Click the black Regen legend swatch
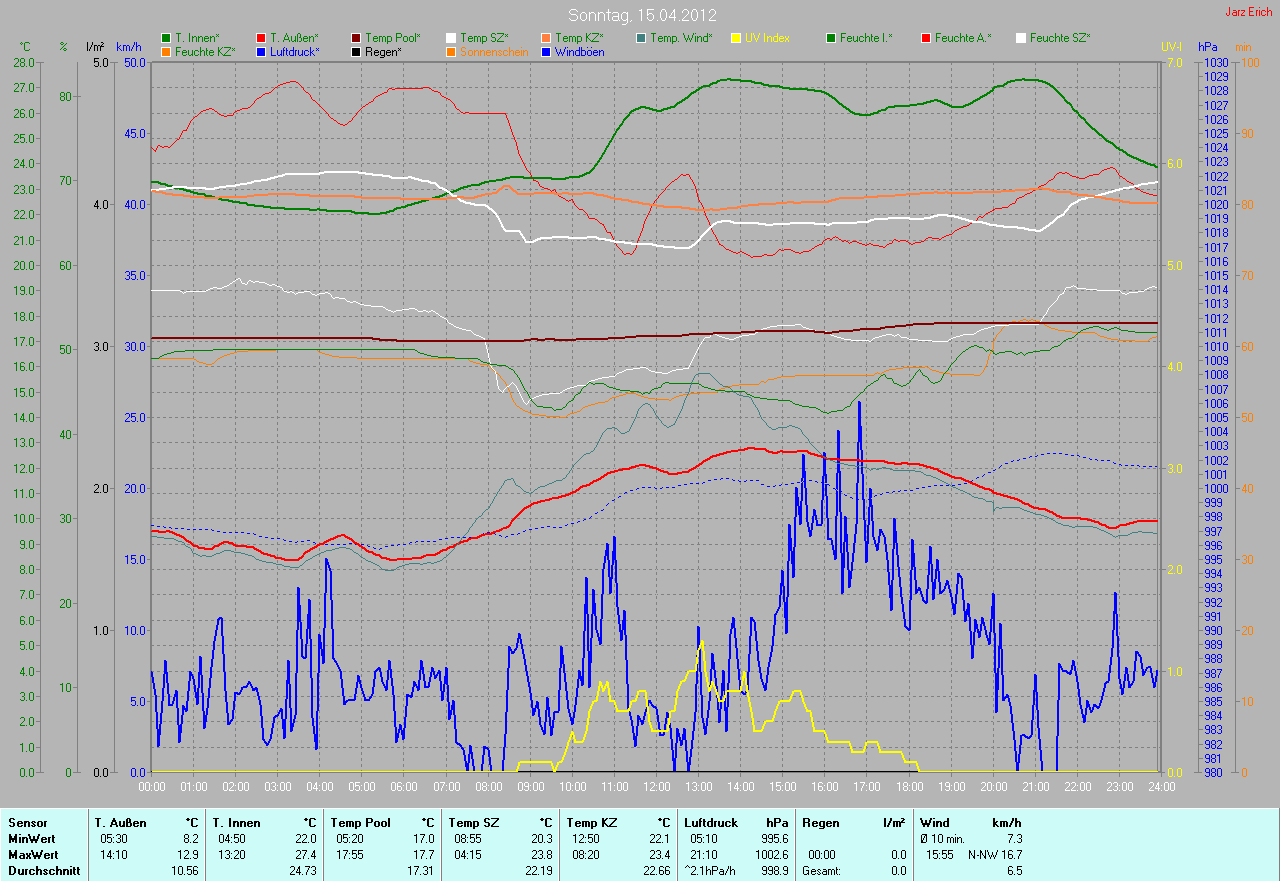This screenshot has height=881, width=1280. coord(356,52)
